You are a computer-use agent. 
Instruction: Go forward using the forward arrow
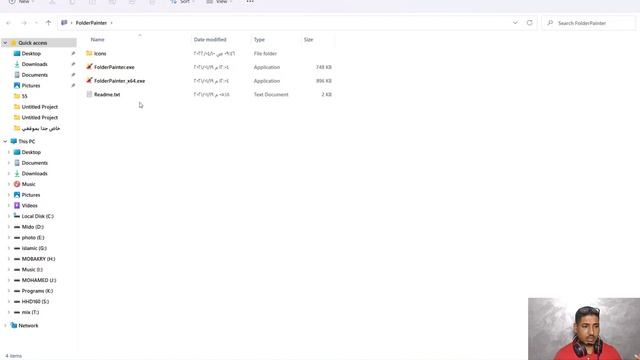(x=24, y=23)
